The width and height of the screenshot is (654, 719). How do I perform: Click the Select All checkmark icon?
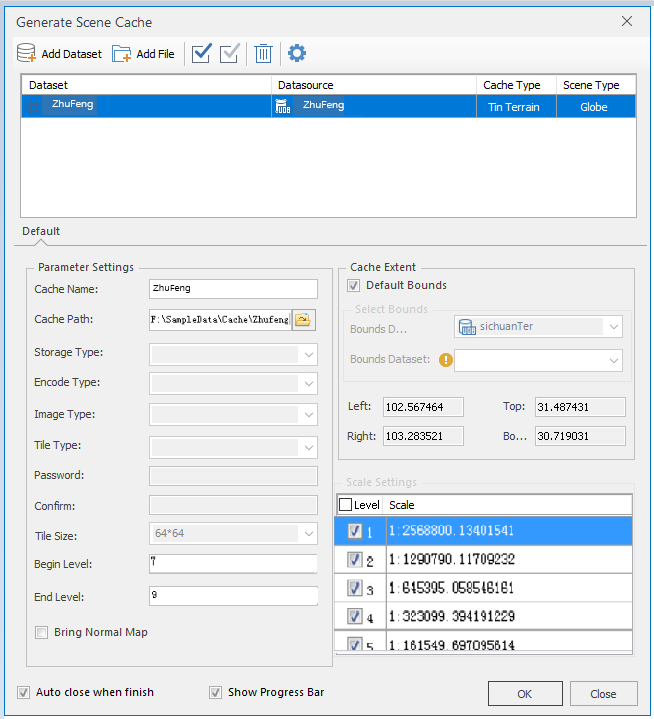tap(201, 53)
